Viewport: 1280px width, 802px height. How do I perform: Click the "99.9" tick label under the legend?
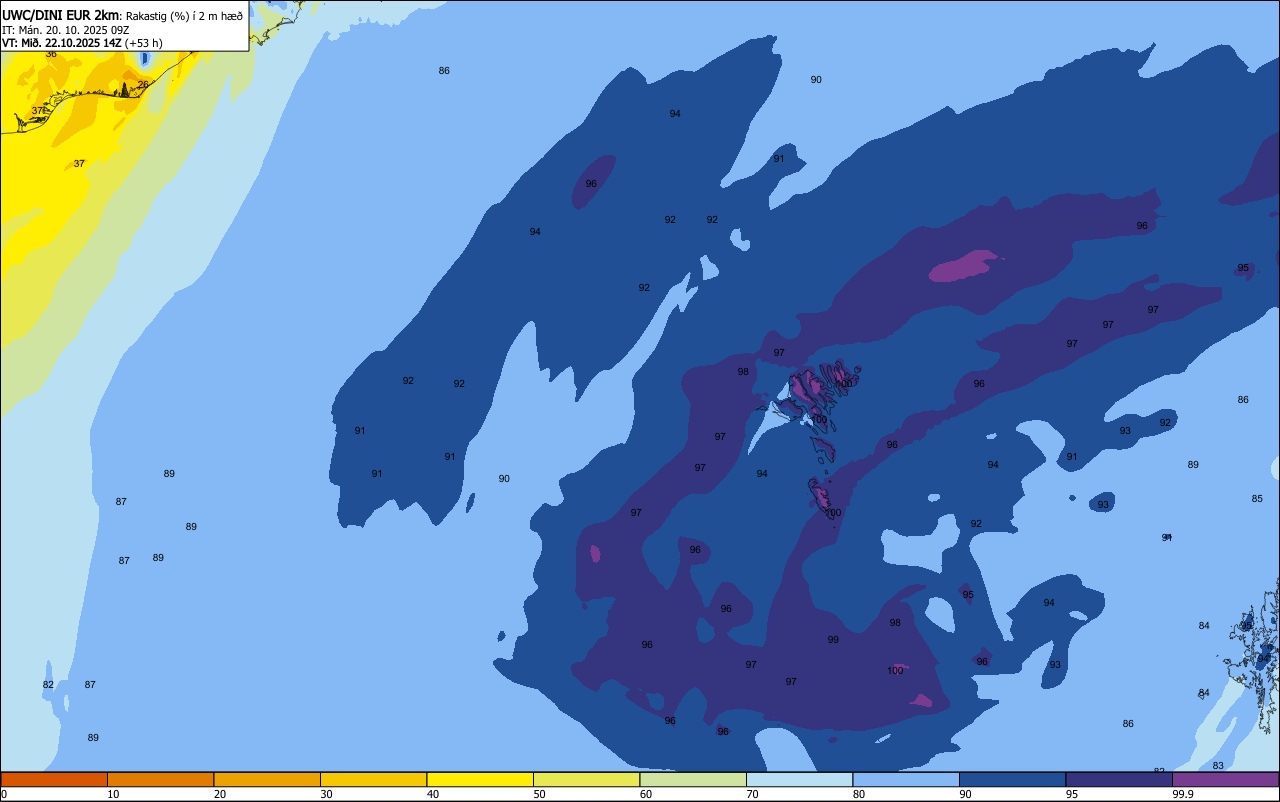click(x=1183, y=794)
